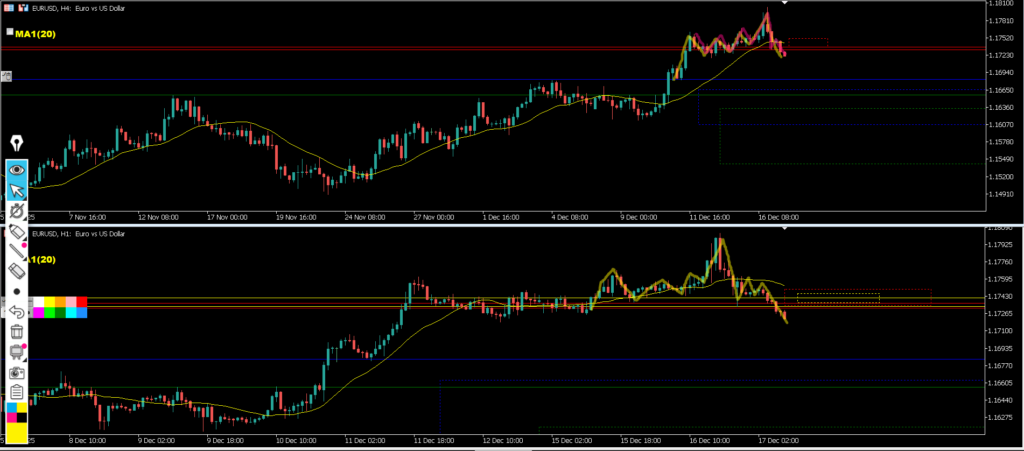Screen dimensions: 1024x451
Task: Toggle the MA1(20) checkbox in H4 chart
Action: point(10,31)
